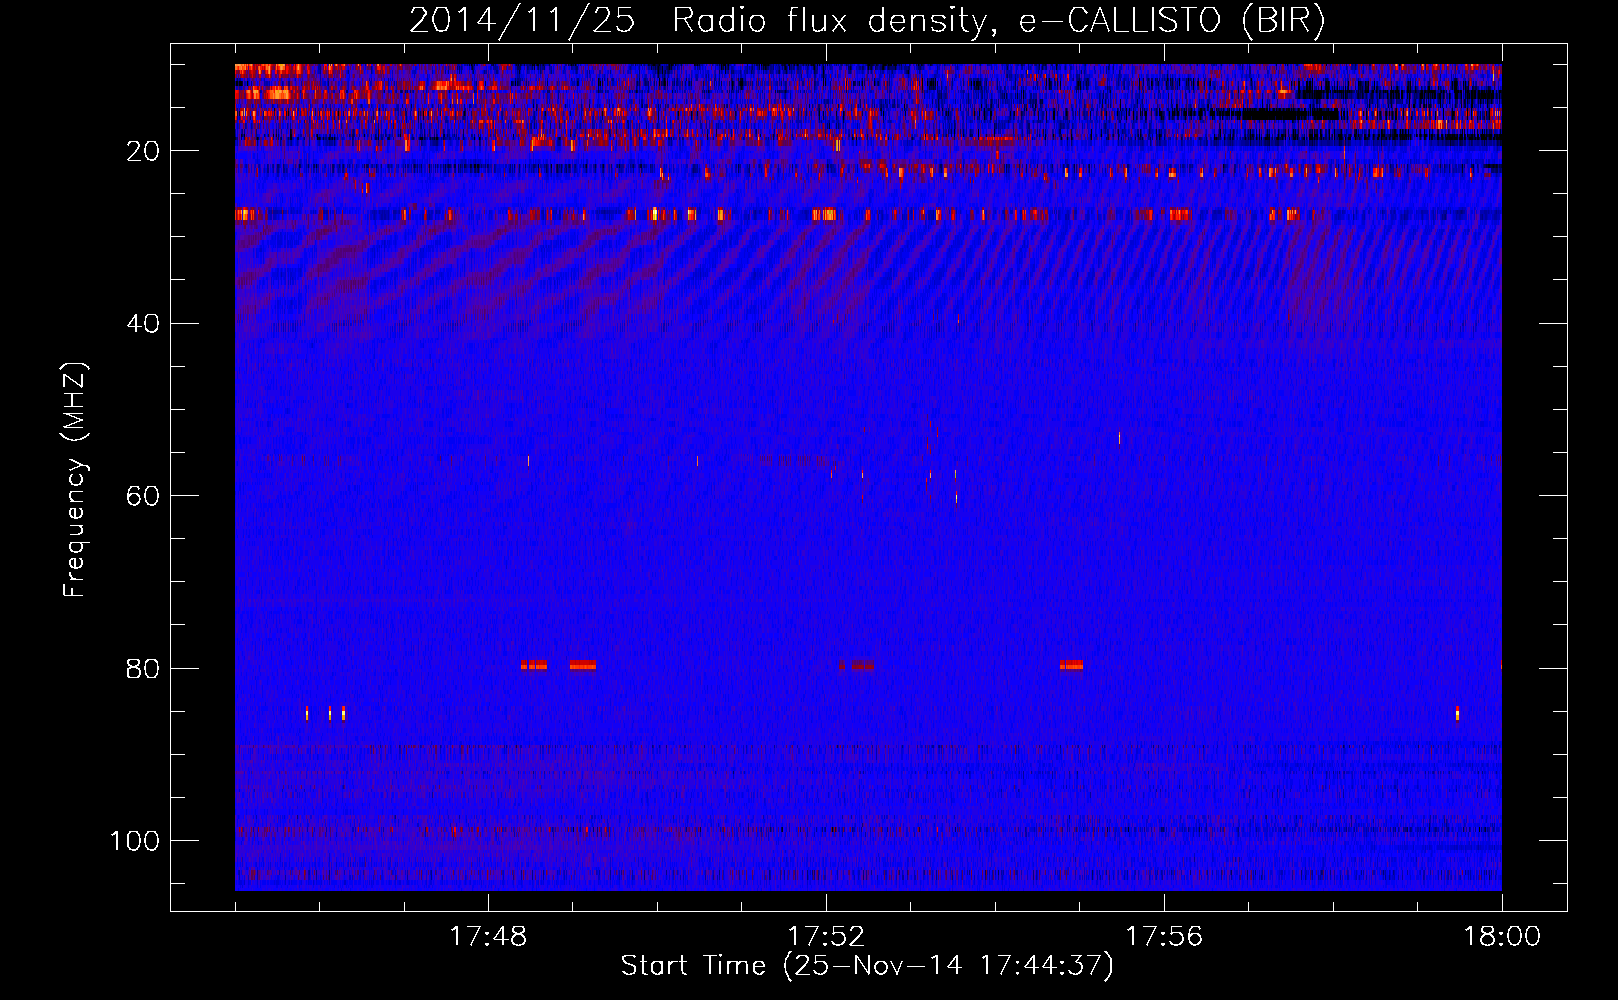Select the "17:48" time tick label
The width and height of the screenshot is (1618, 1000).
coord(488,937)
